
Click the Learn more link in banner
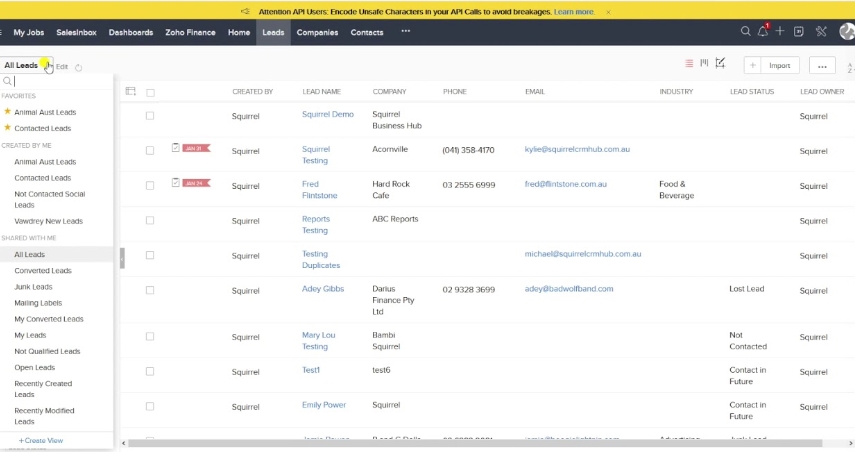click(574, 11)
